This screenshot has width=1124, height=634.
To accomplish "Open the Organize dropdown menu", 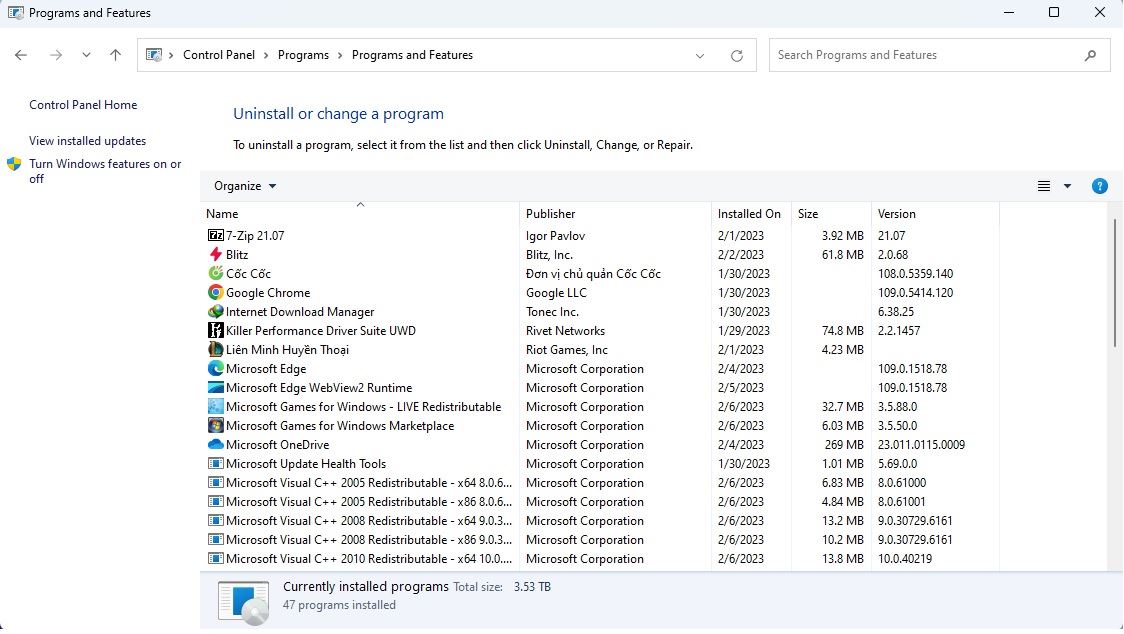I will click(x=245, y=186).
